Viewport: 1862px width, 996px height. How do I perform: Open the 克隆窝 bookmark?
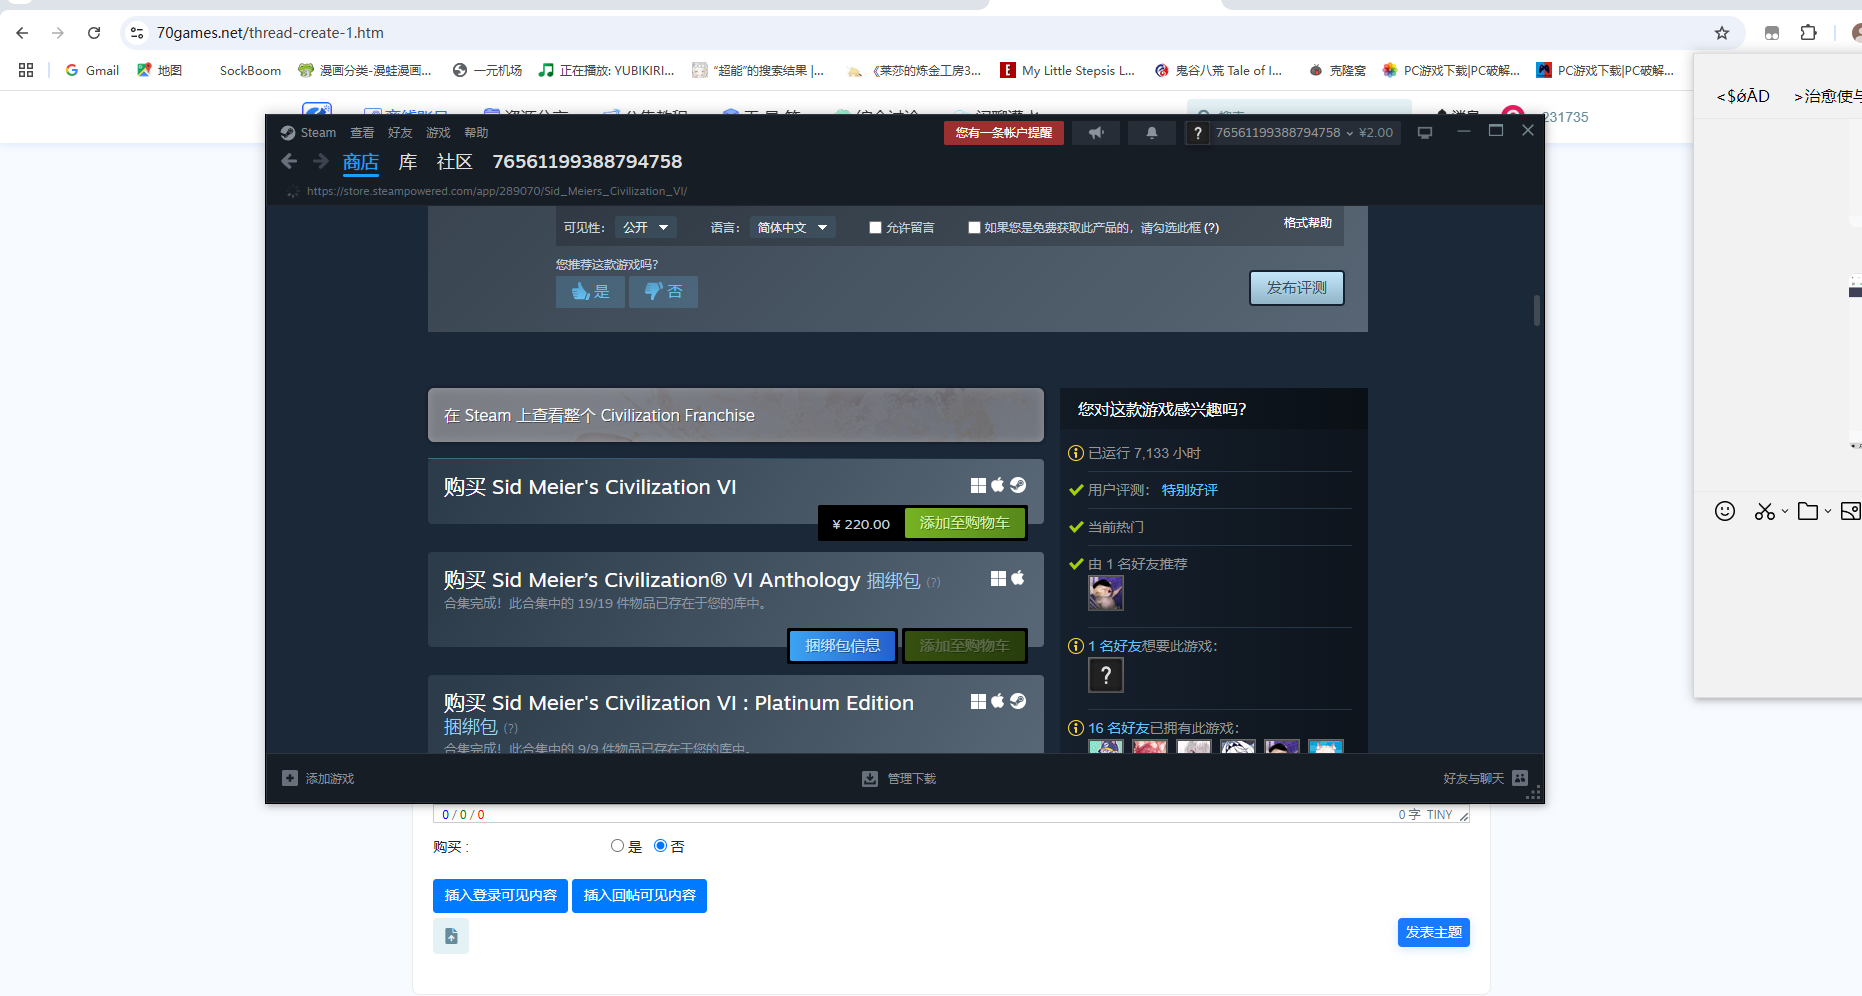pyautogui.click(x=1337, y=70)
